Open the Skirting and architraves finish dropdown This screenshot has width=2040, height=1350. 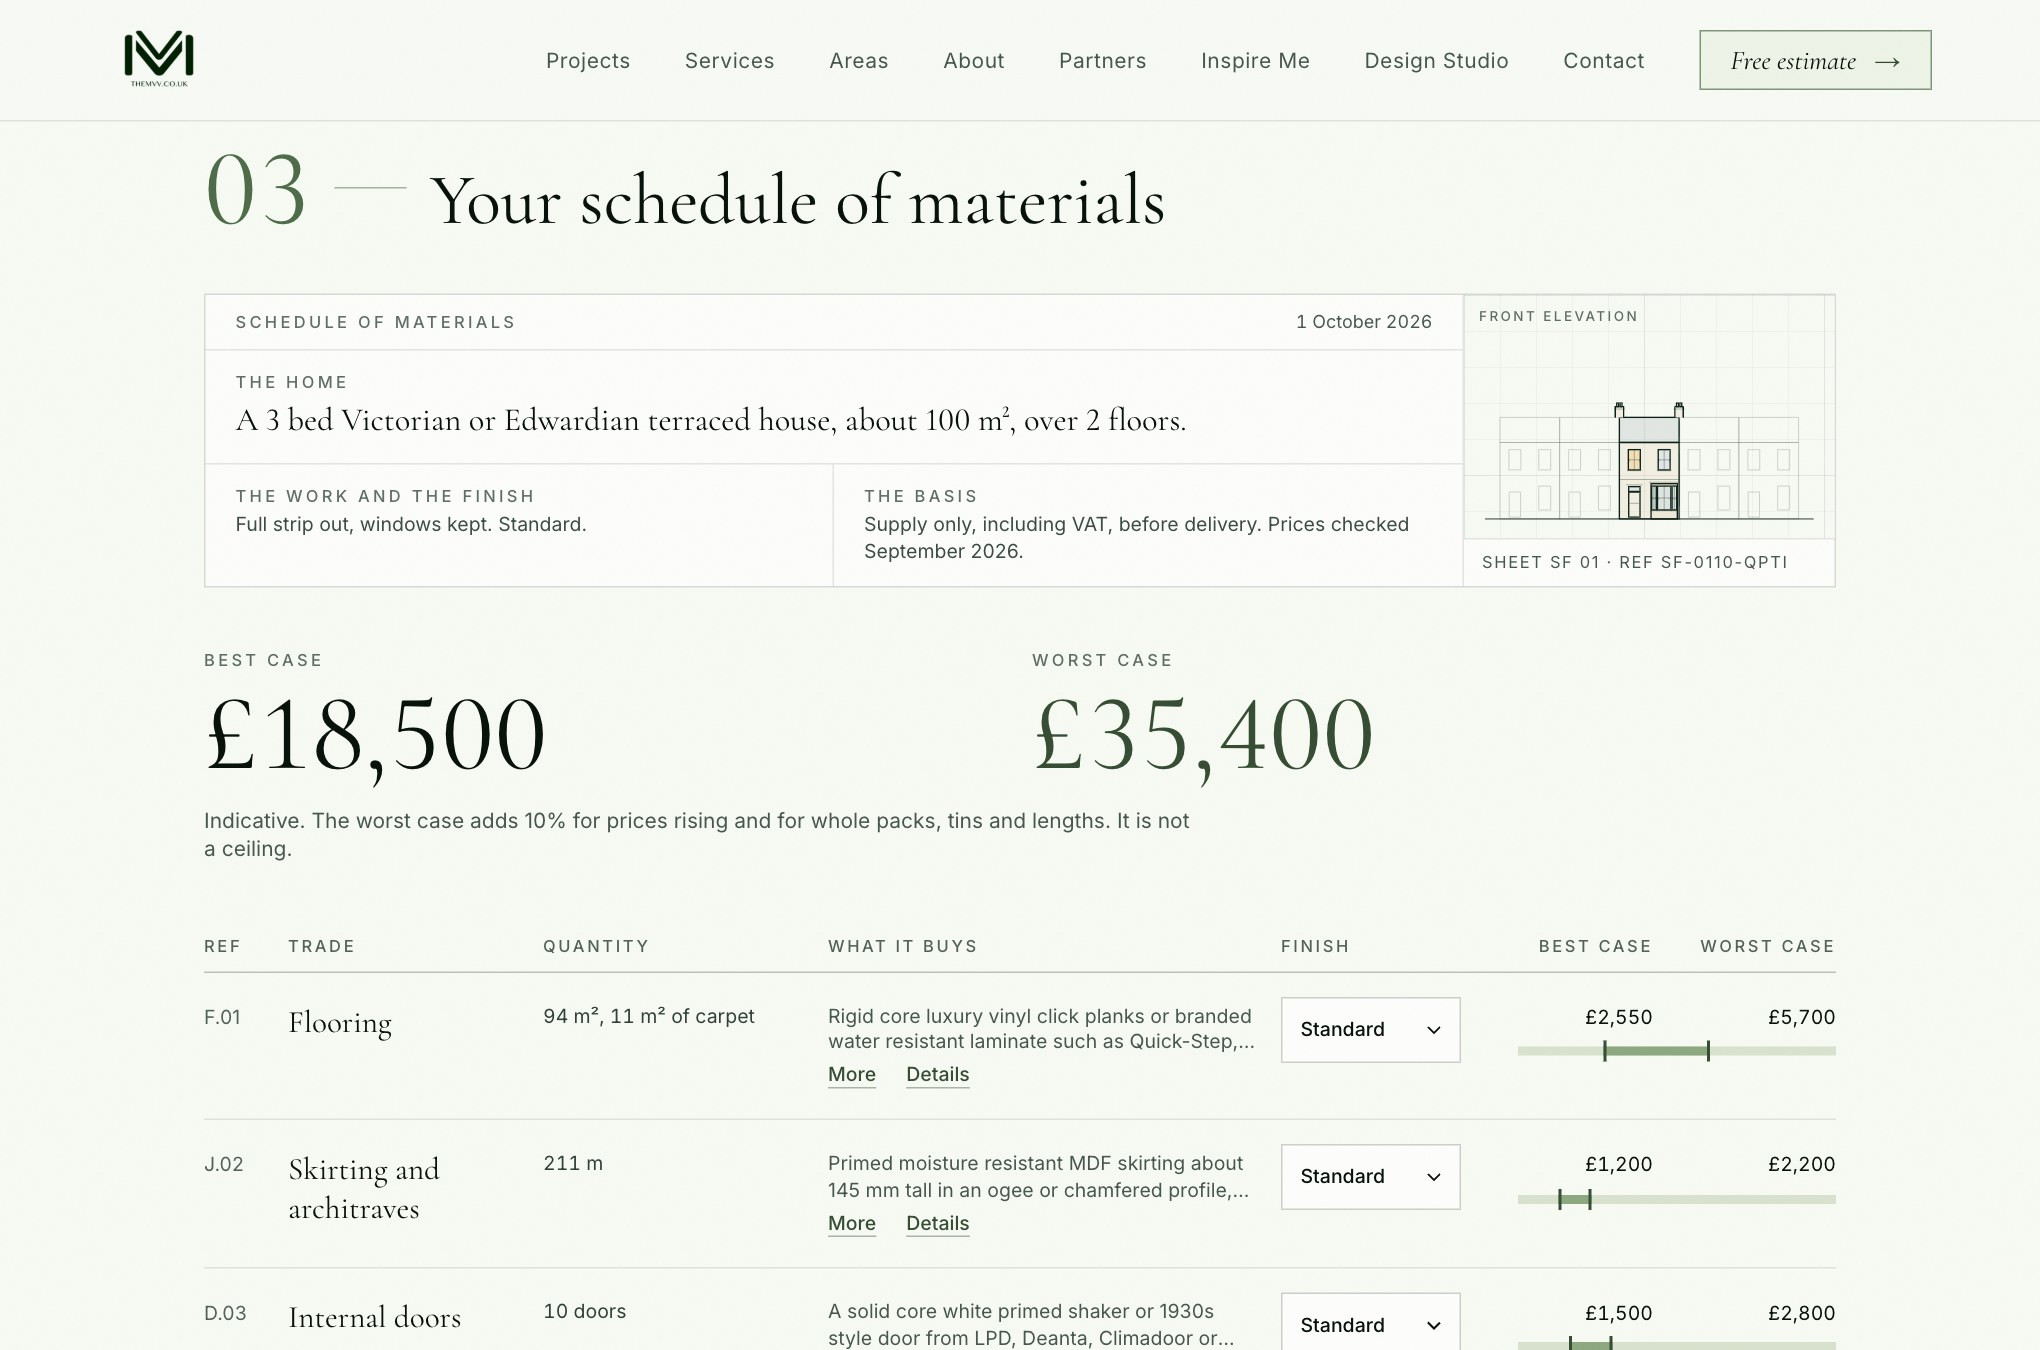coord(1370,1176)
